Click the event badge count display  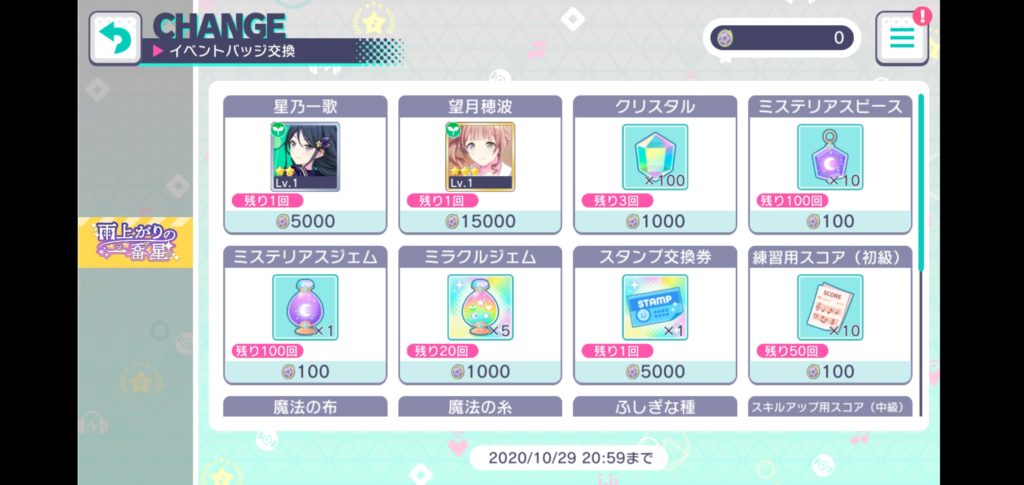click(x=782, y=38)
